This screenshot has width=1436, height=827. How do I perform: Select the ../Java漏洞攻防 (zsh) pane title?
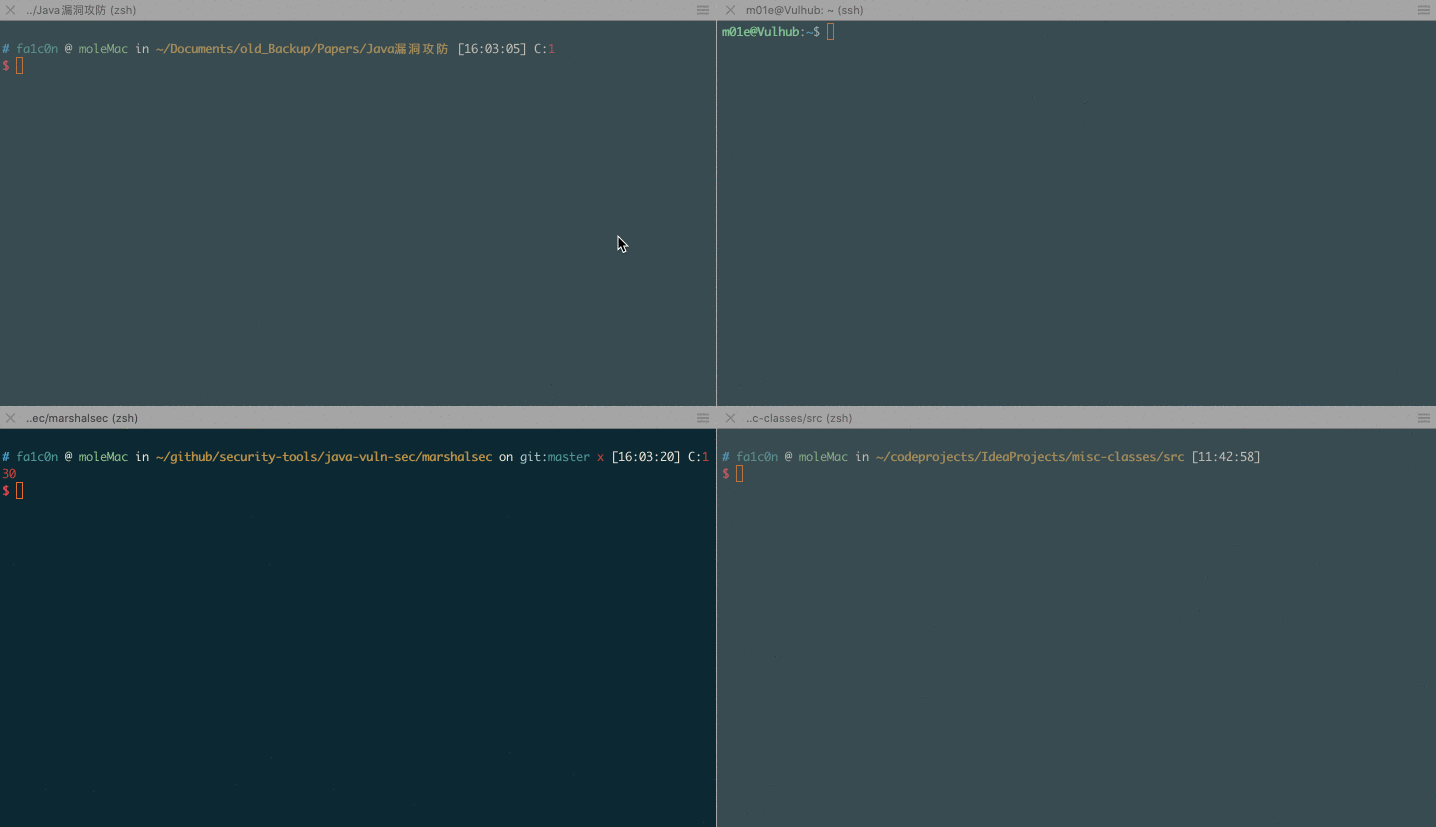point(81,10)
